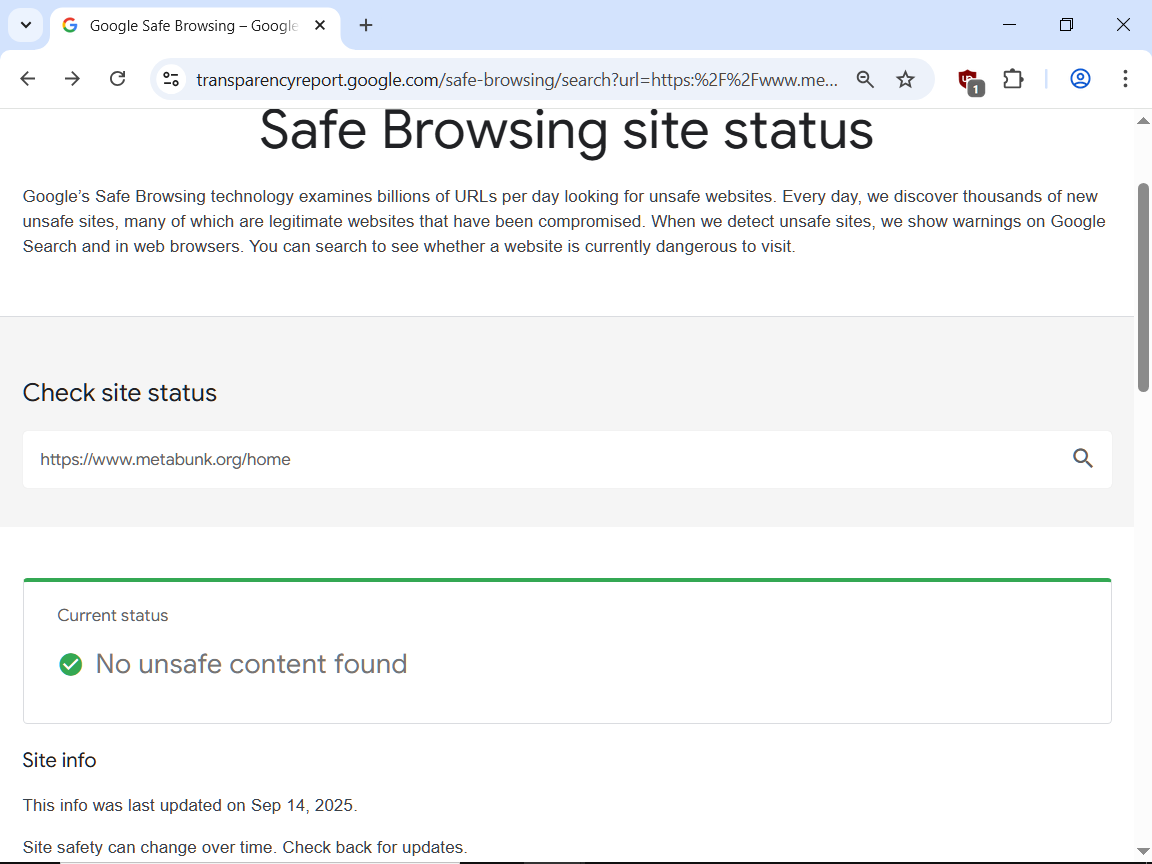Screen dimensions: 1152x864
Task: Click the browser forward arrow
Action: point(72,79)
